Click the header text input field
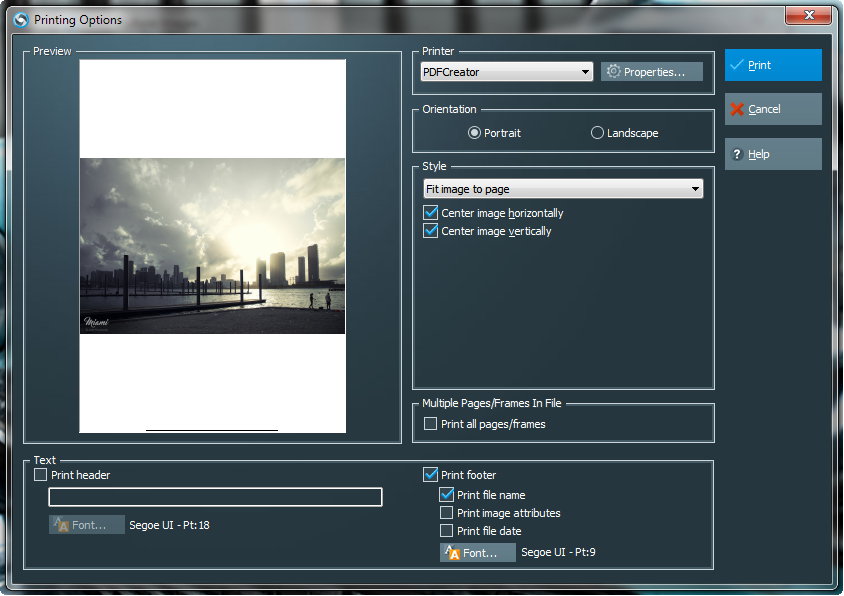 pos(215,497)
